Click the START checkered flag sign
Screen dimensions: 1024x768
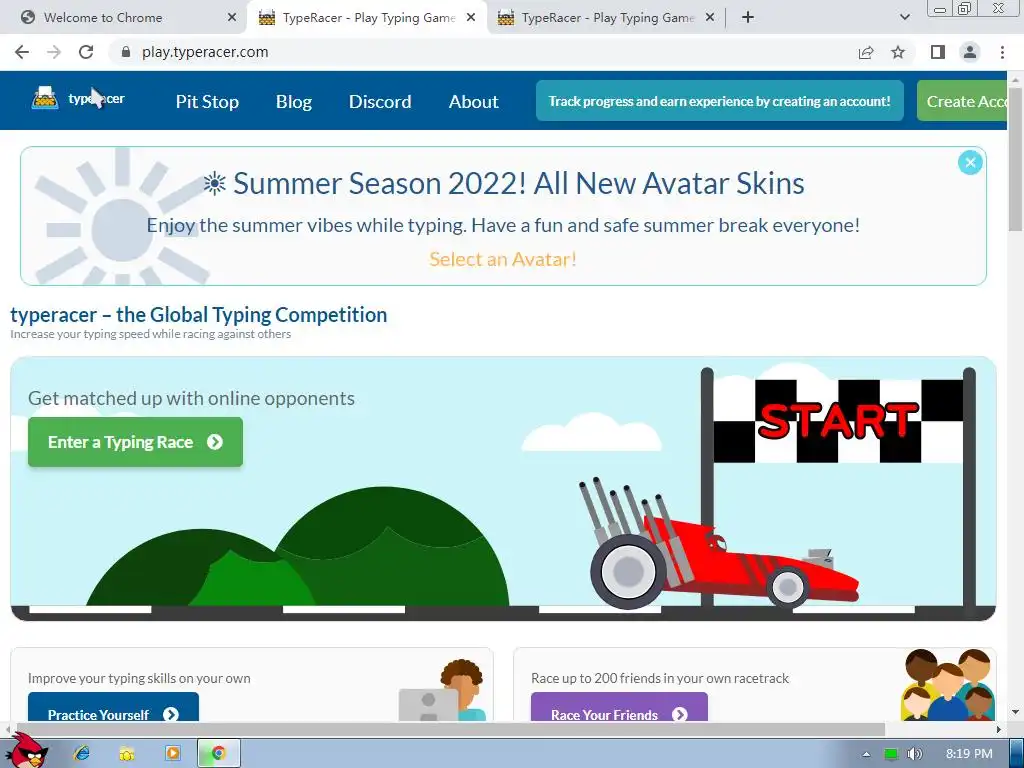(838, 421)
